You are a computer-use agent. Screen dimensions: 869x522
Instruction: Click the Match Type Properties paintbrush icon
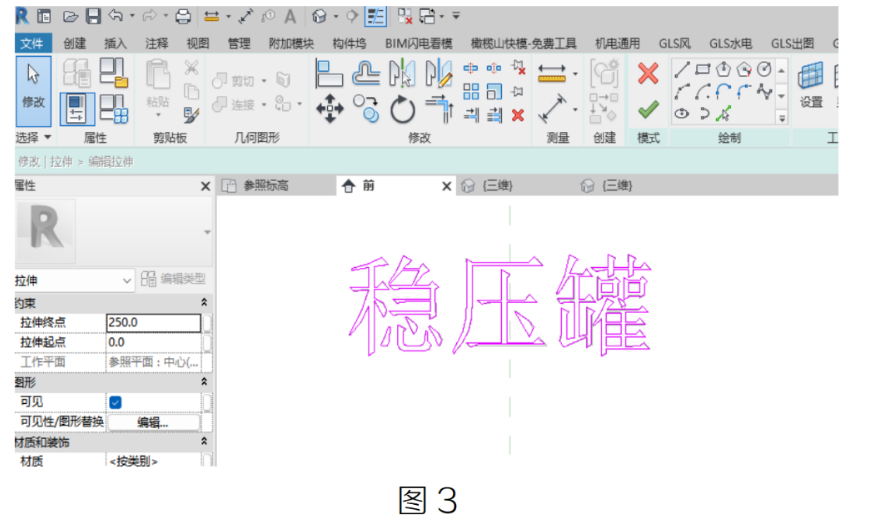[x=191, y=115]
